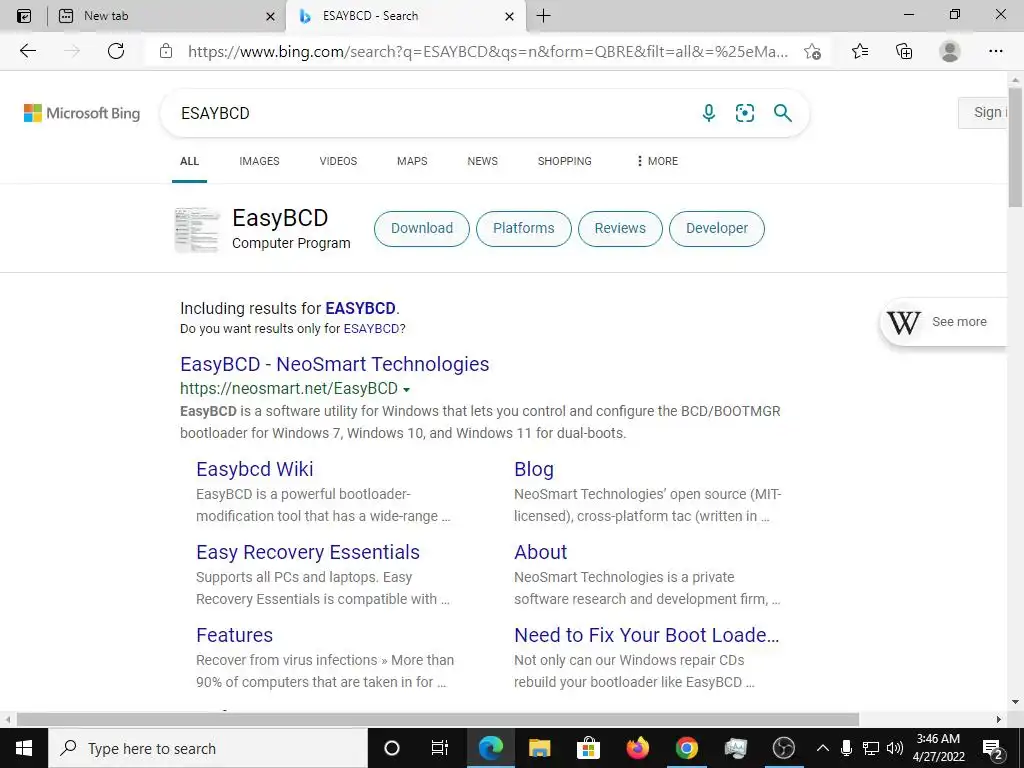Open Need to Fix Your Boot Loader link
The height and width of the screenshot is (768, 1024).
647,635
